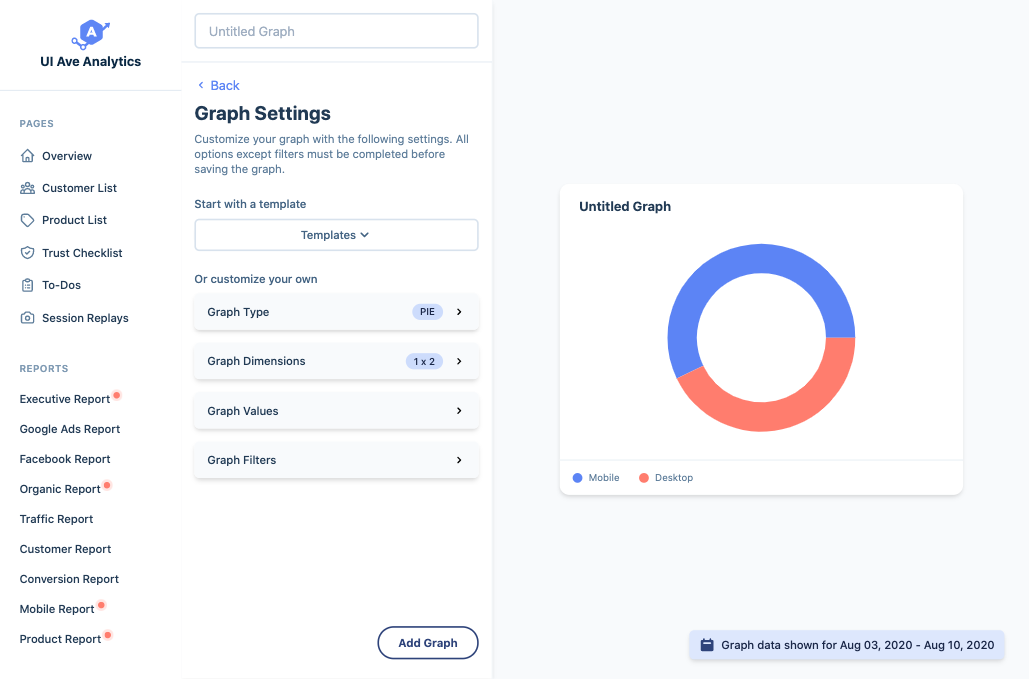Click the notification dot on Executive Report
Screen dimensions: 1029x679
pos(116,394)
